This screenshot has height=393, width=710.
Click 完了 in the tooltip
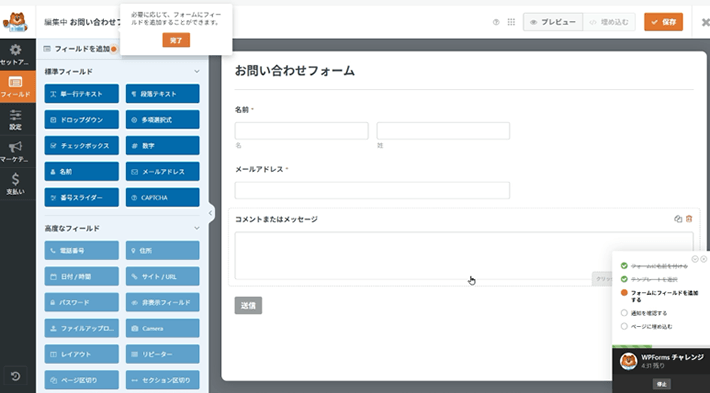176,40
